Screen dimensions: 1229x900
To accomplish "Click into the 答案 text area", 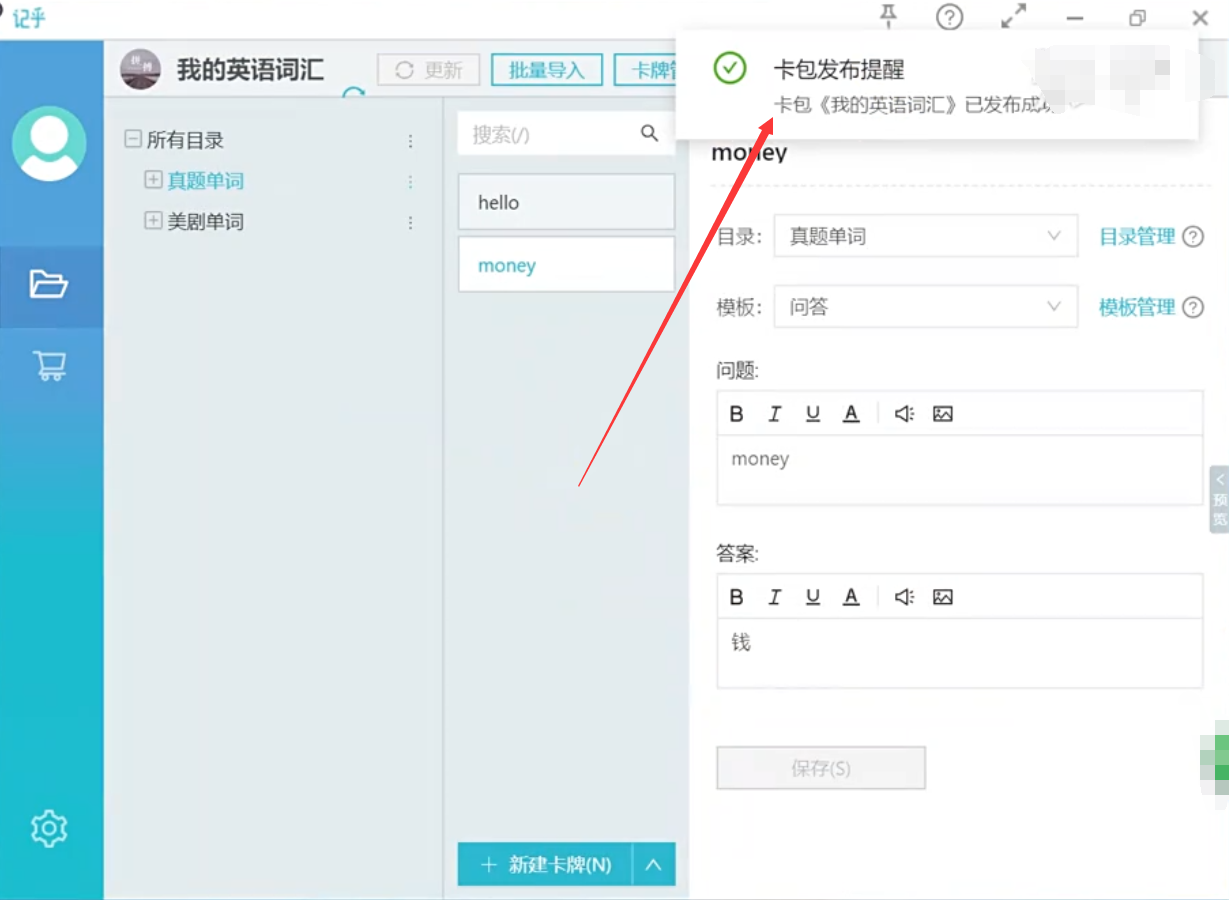I will pyautogui.click(x=960, y=653).
